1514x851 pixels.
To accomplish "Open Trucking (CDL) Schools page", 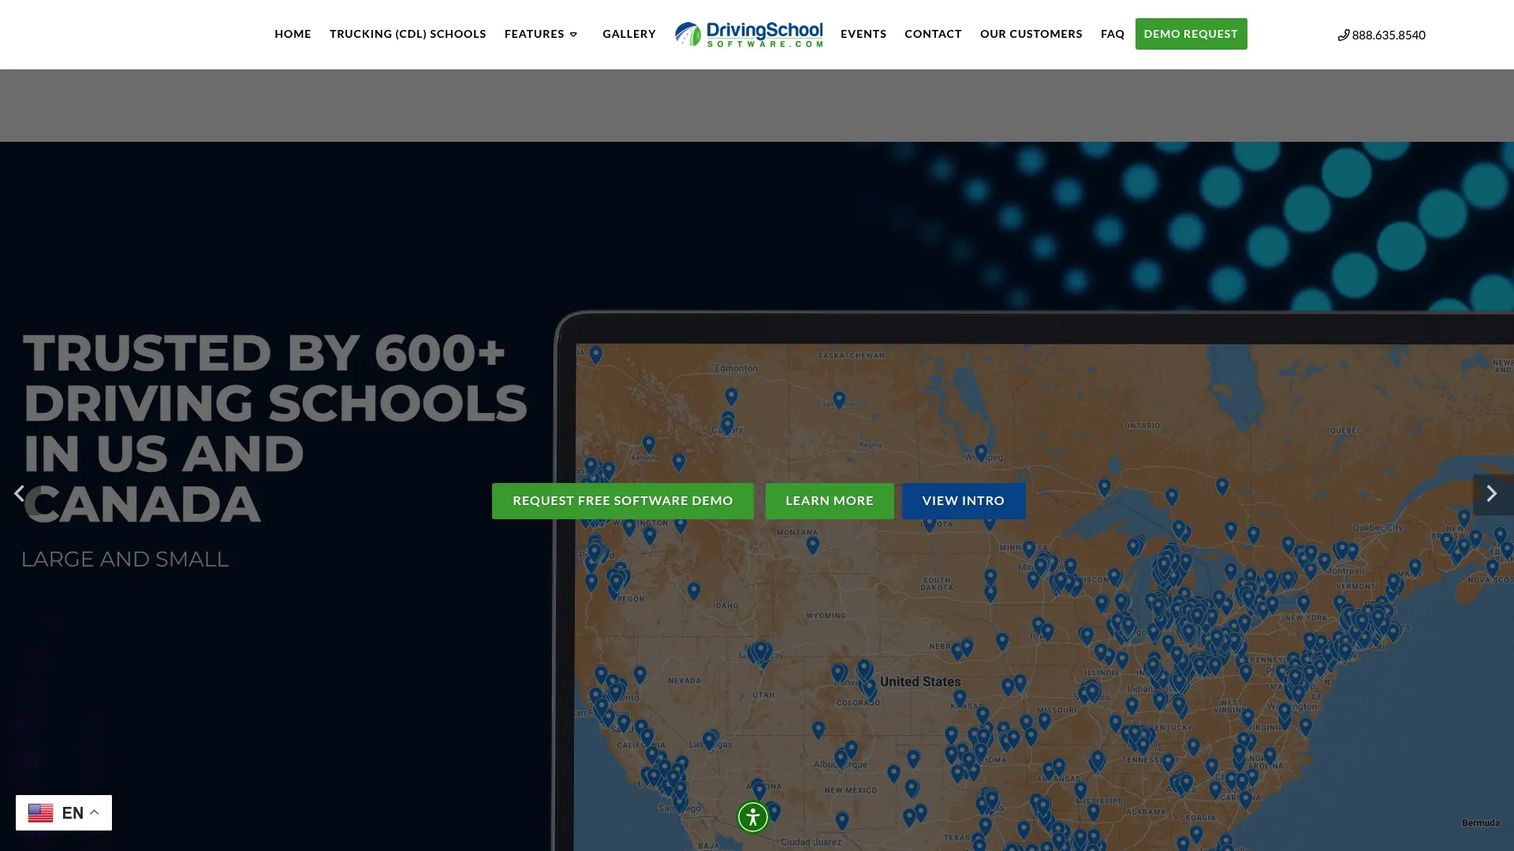I will pyautogui.click(x=408, y=34).
